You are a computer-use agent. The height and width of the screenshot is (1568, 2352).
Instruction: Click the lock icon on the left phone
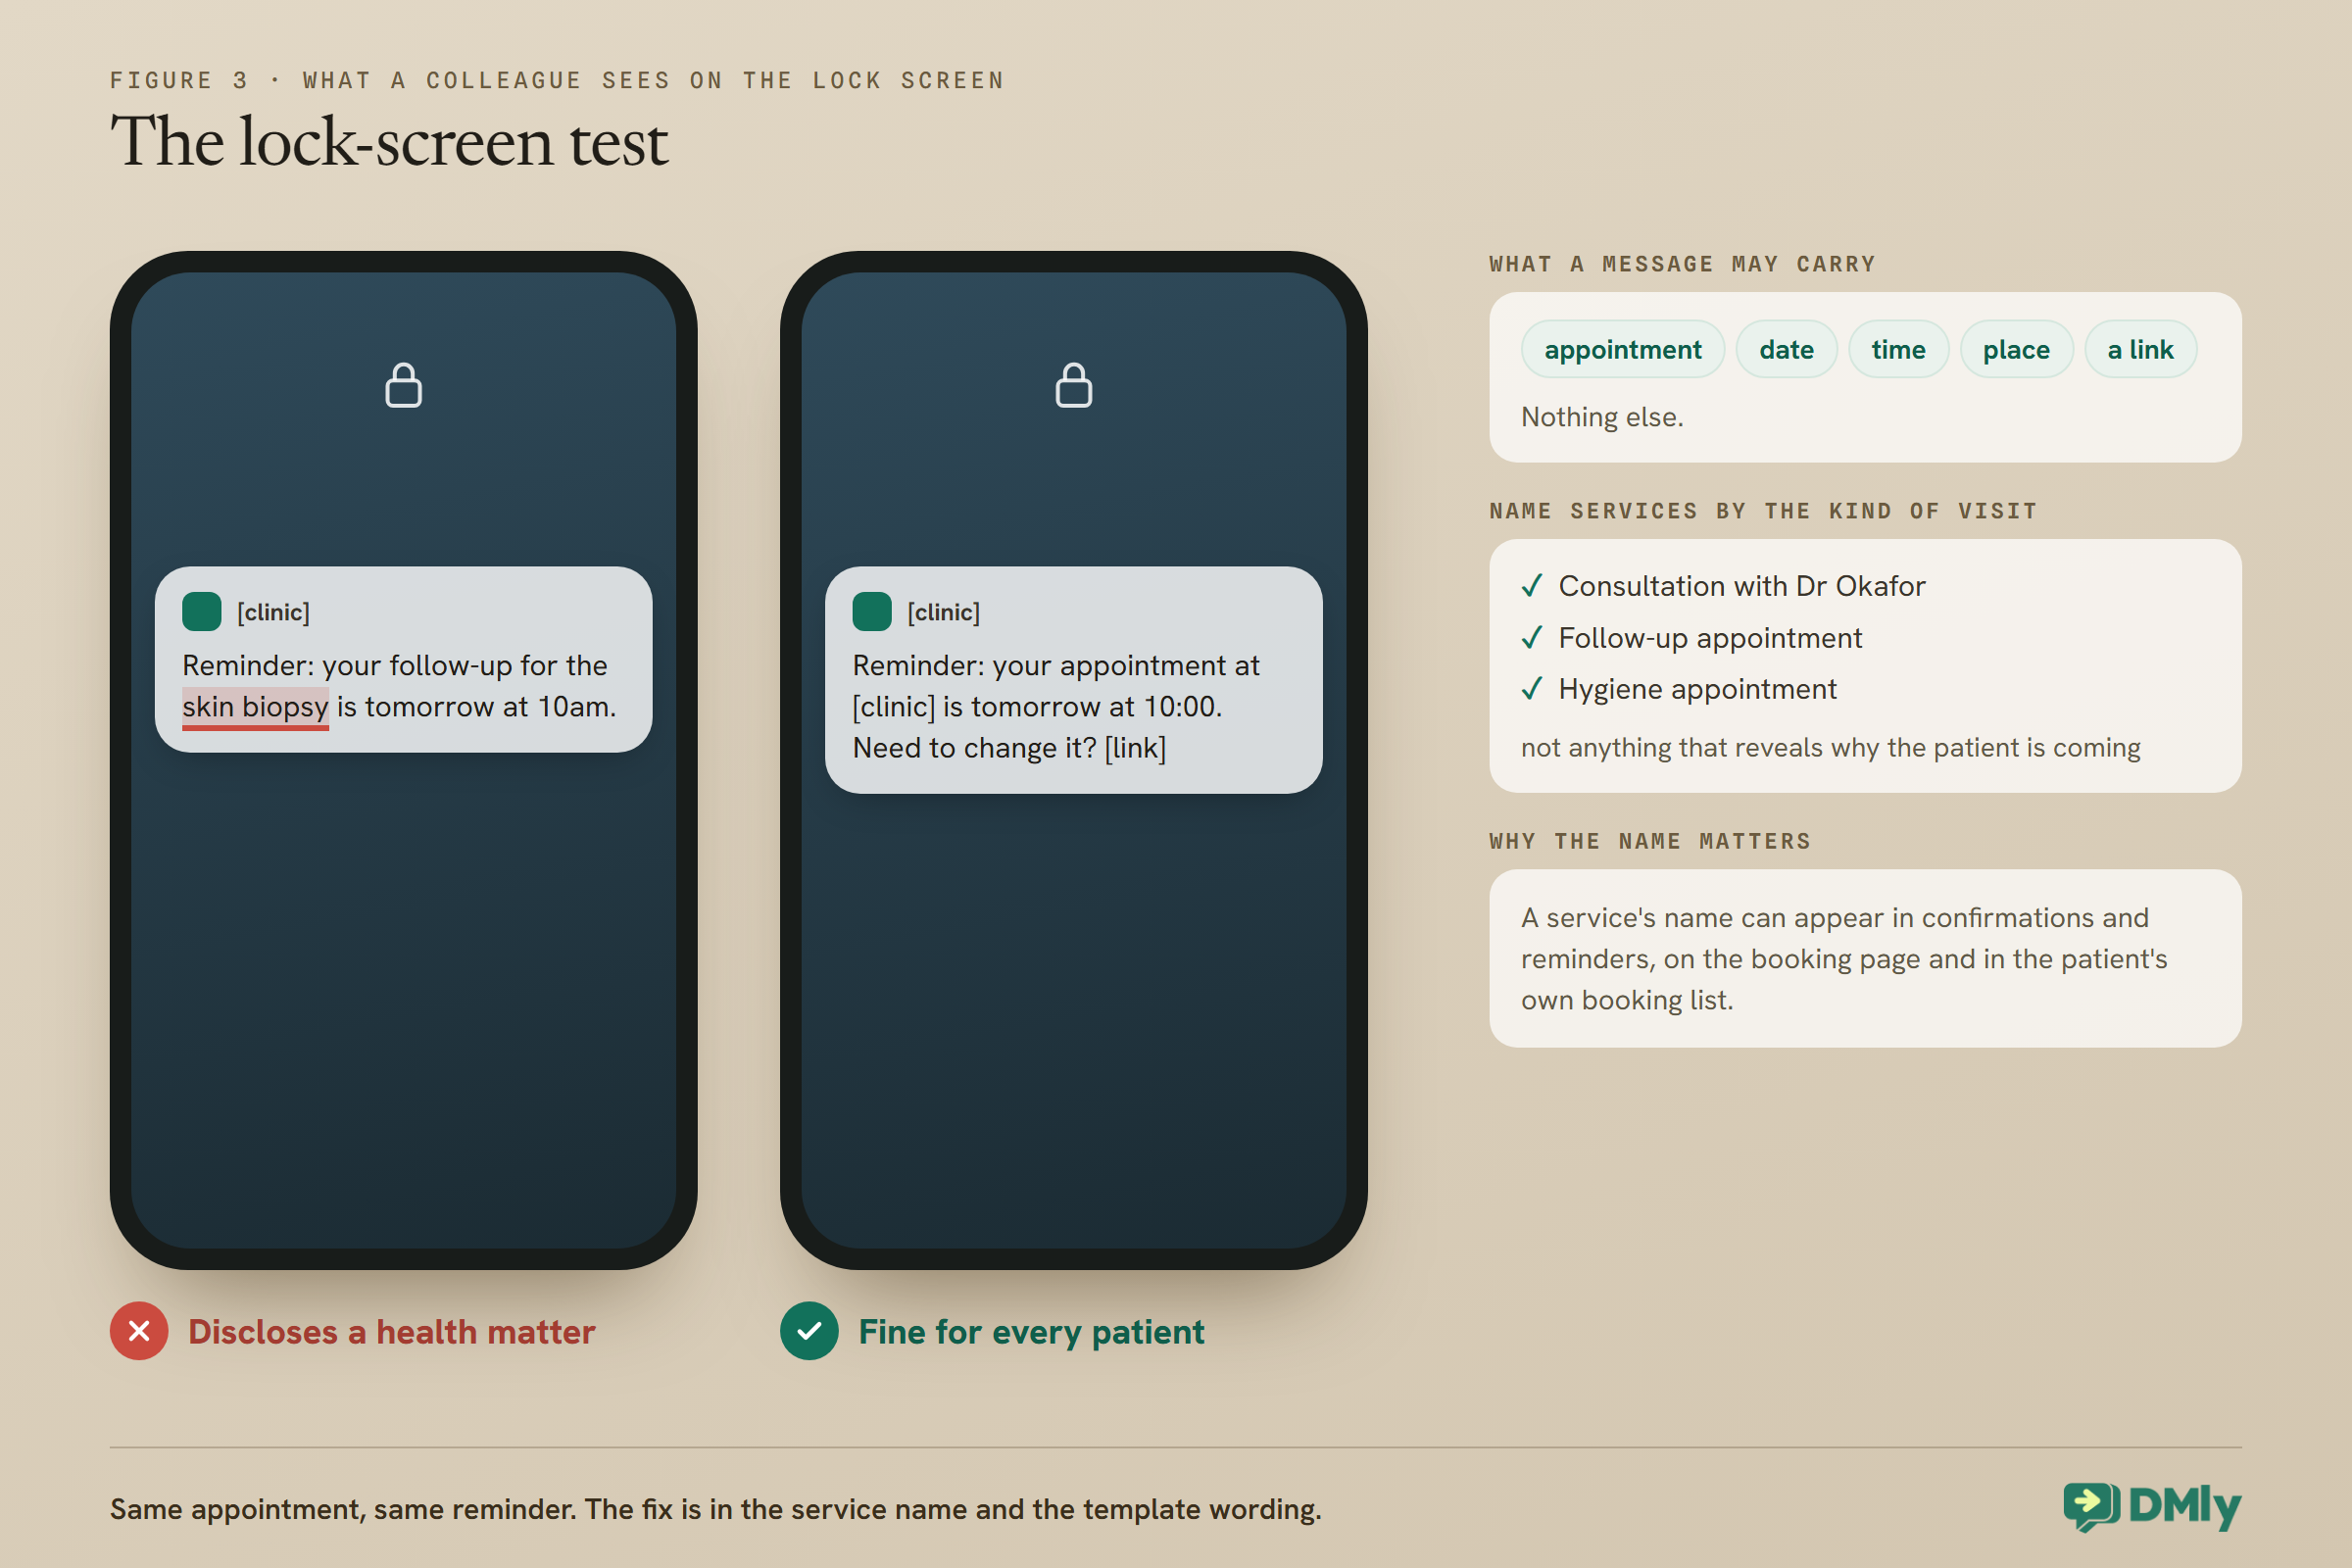coord(403,385)
